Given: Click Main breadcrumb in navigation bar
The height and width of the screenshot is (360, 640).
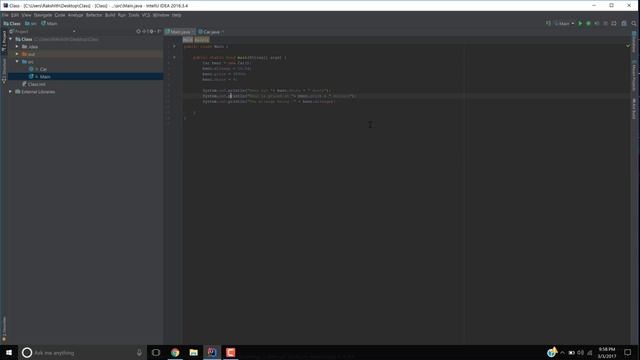Looking at the screenshot, I should [49, 24].
